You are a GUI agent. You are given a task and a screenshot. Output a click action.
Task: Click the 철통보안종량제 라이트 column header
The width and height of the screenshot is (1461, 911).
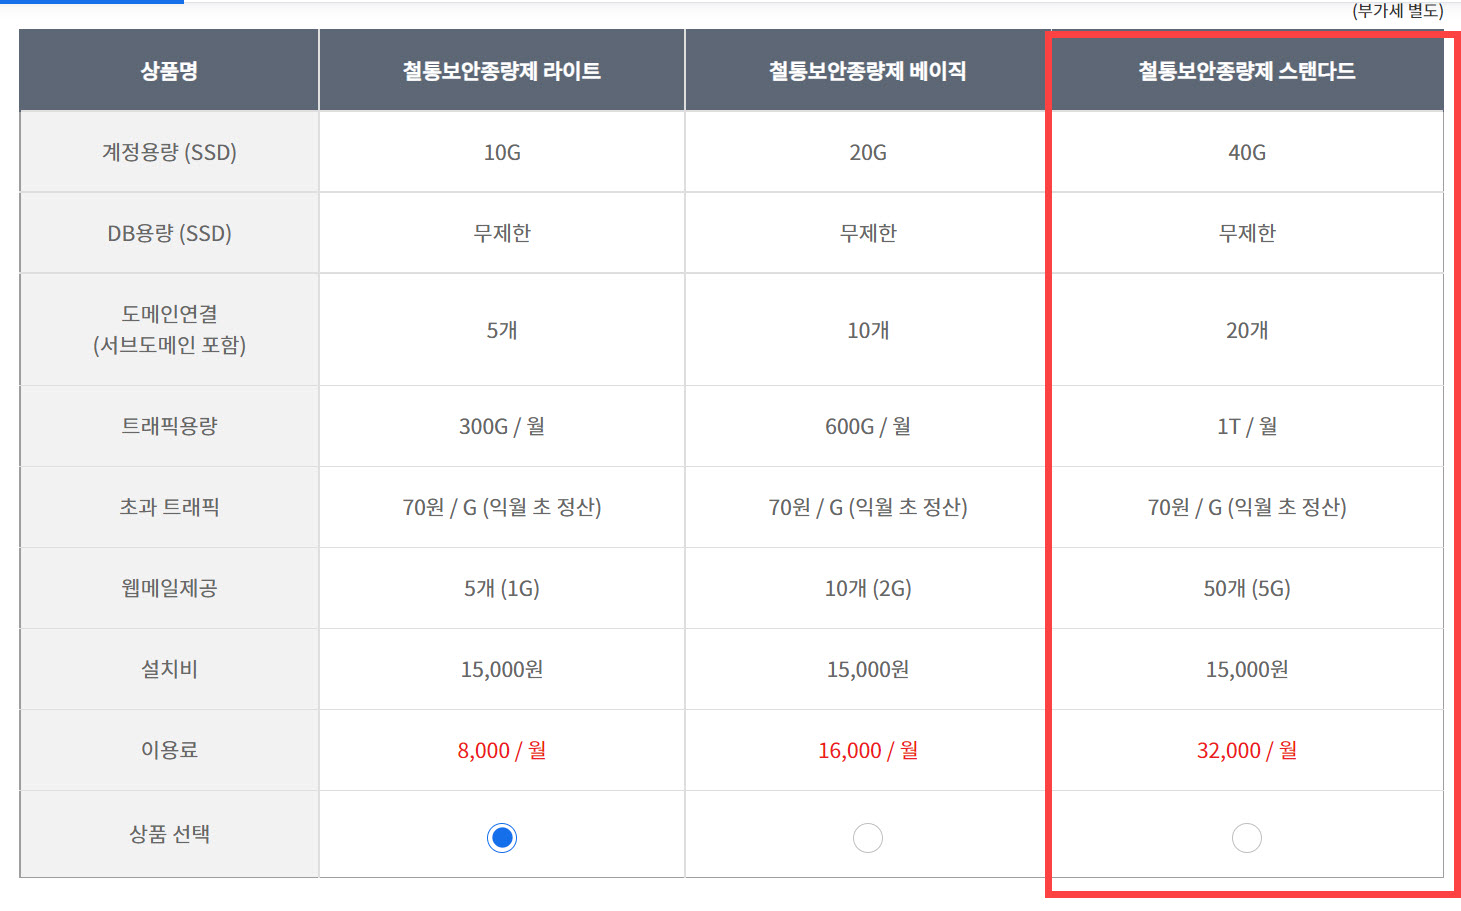pos(501,69)
